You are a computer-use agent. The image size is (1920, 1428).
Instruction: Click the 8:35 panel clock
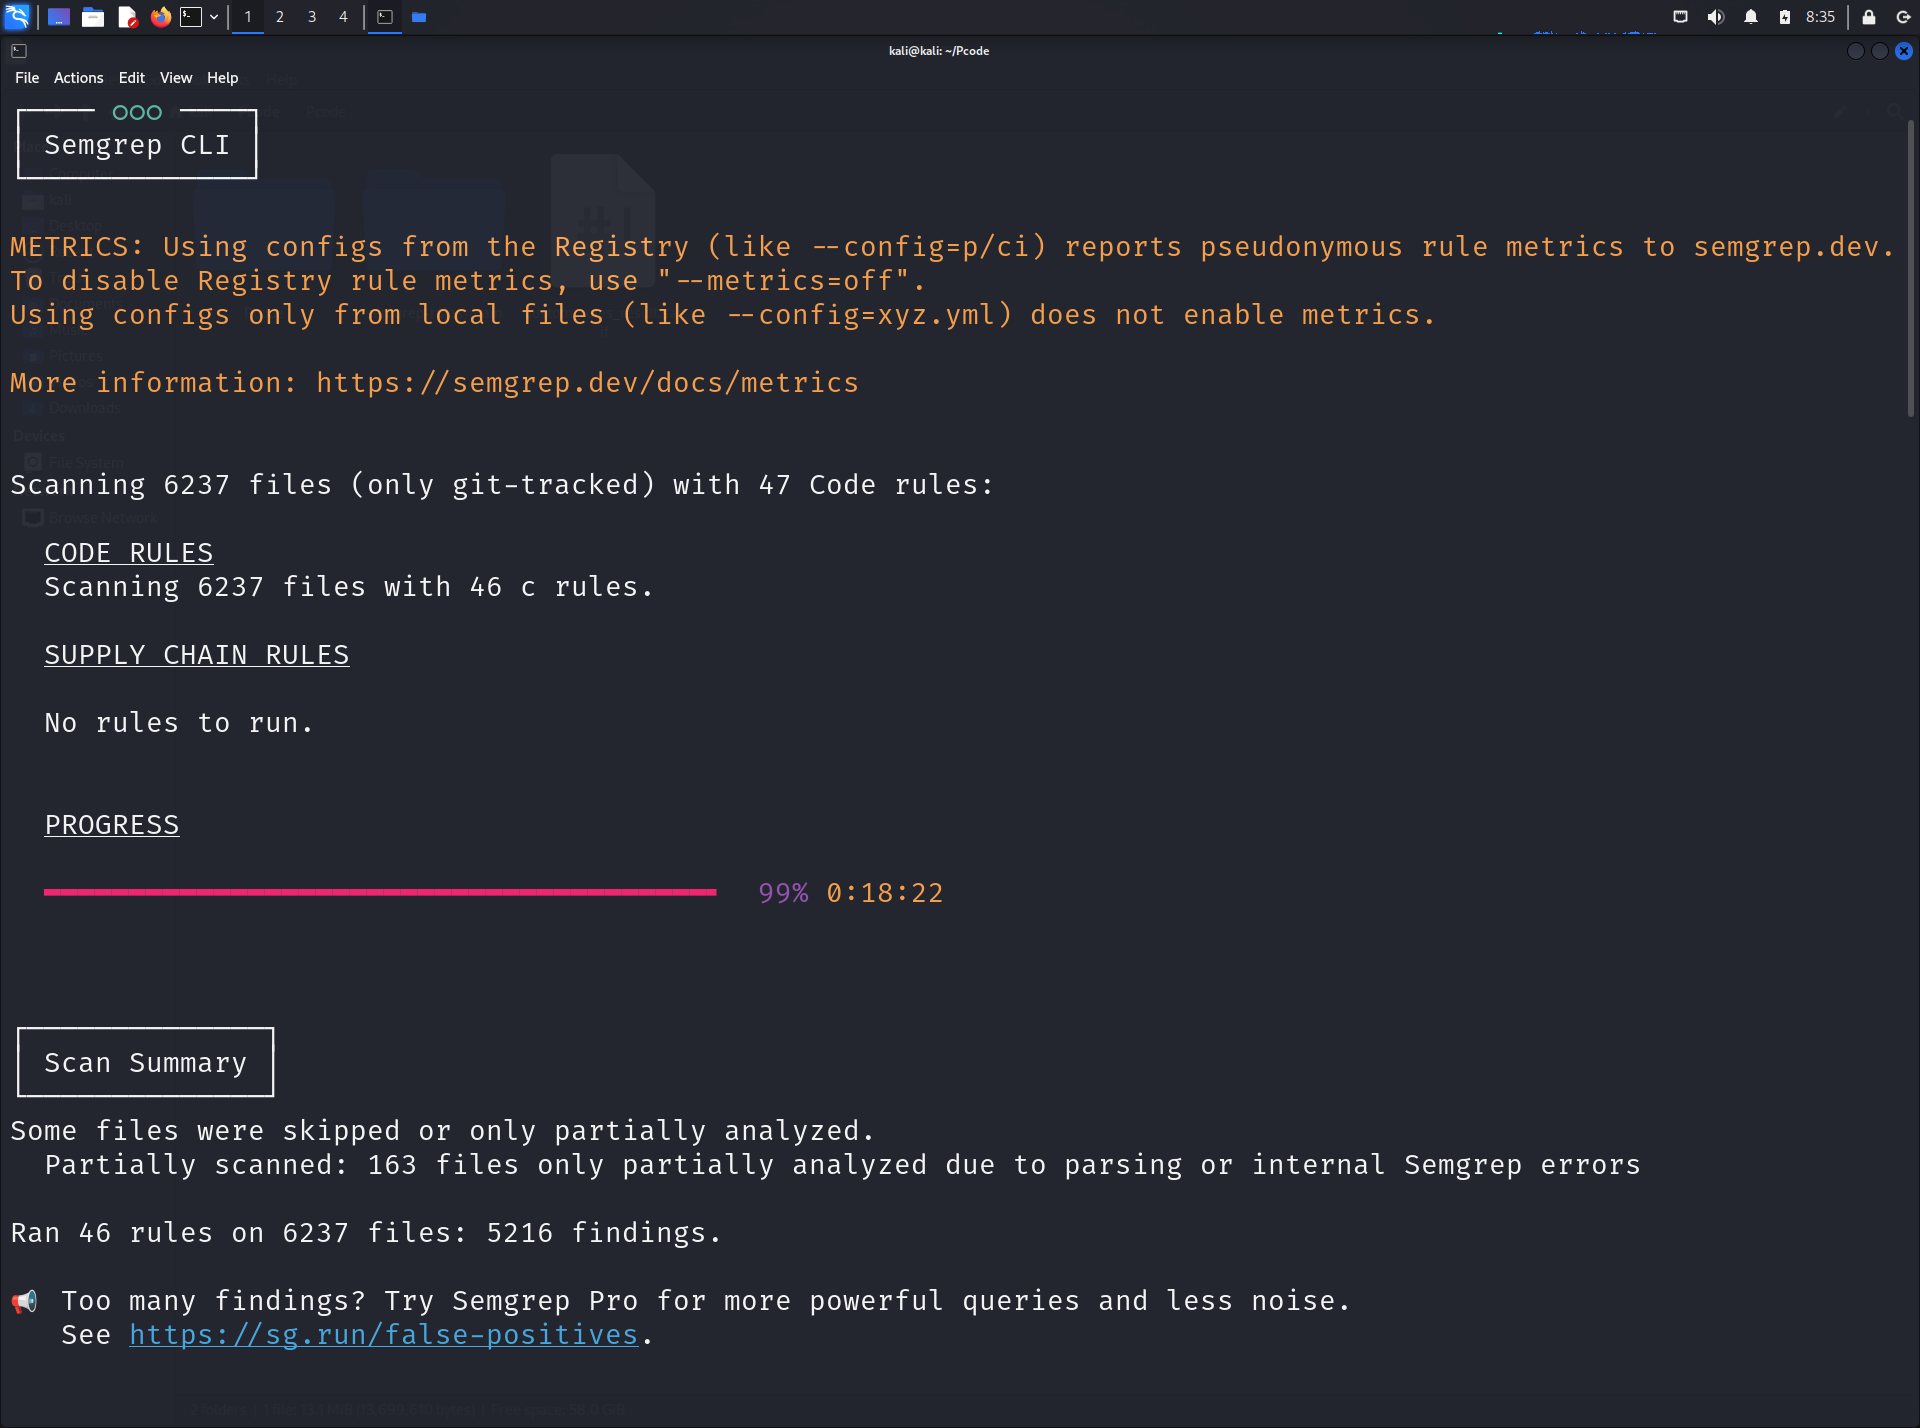click(1820, 17)
